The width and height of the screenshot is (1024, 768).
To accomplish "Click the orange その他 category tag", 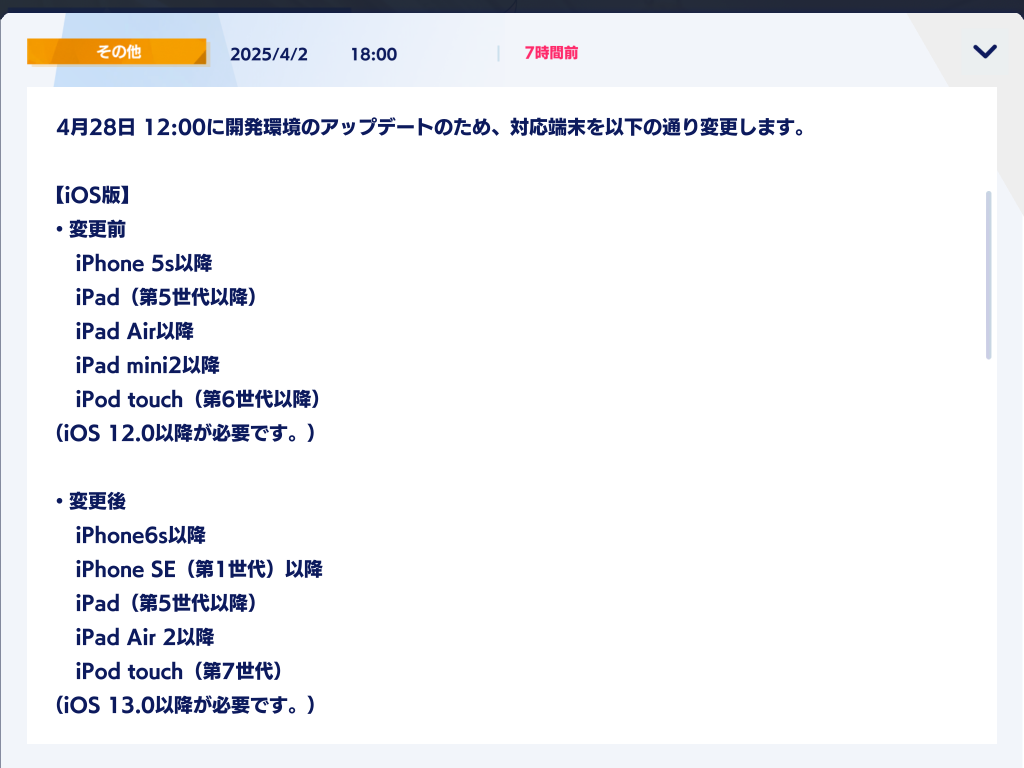I will click(x=118, y=52).
